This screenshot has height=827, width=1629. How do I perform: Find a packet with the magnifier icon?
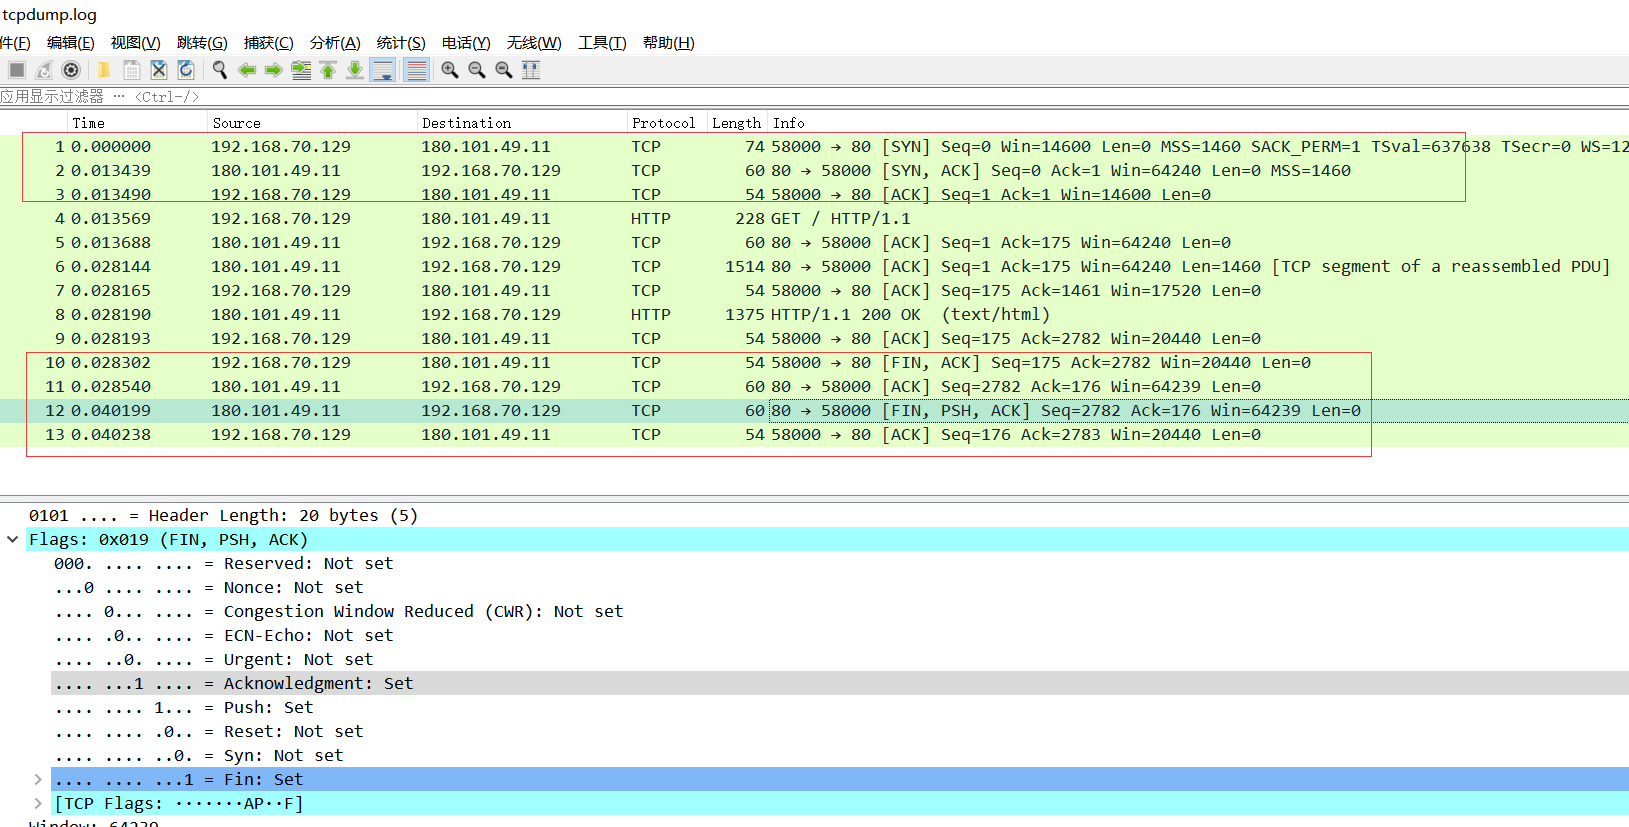pyautogui.click(x=220, y=70)
